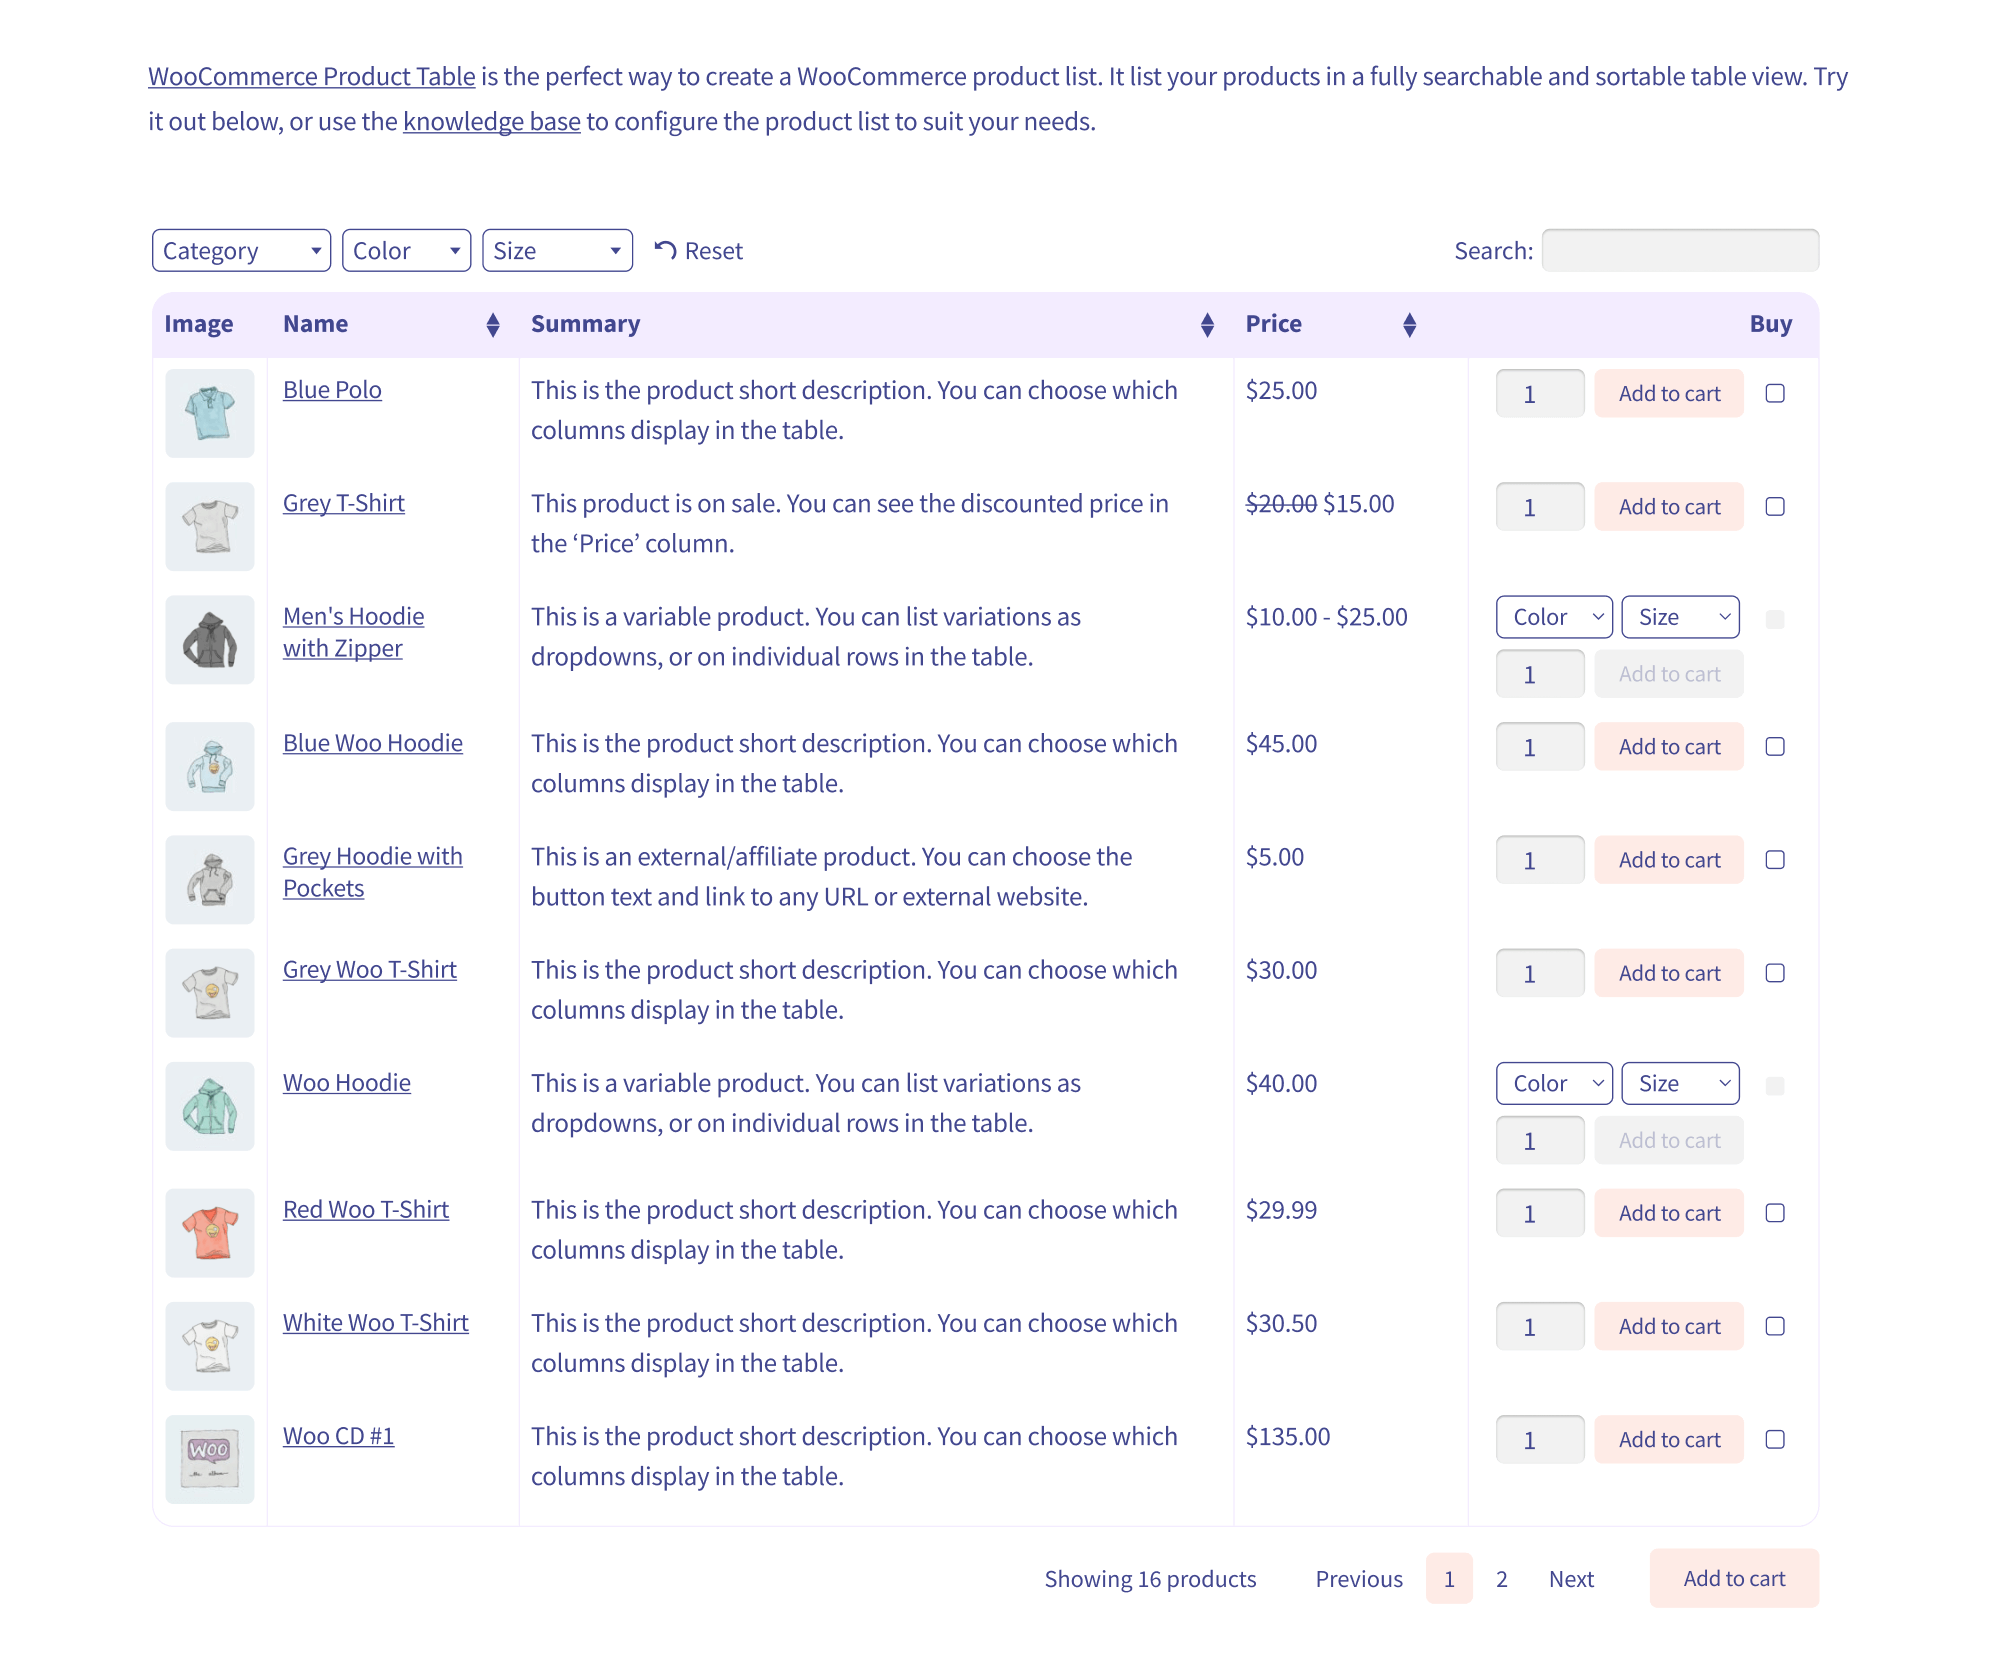Click the Search input field
Viewport: 2000px width, 1660px height.
point(1680,250)
